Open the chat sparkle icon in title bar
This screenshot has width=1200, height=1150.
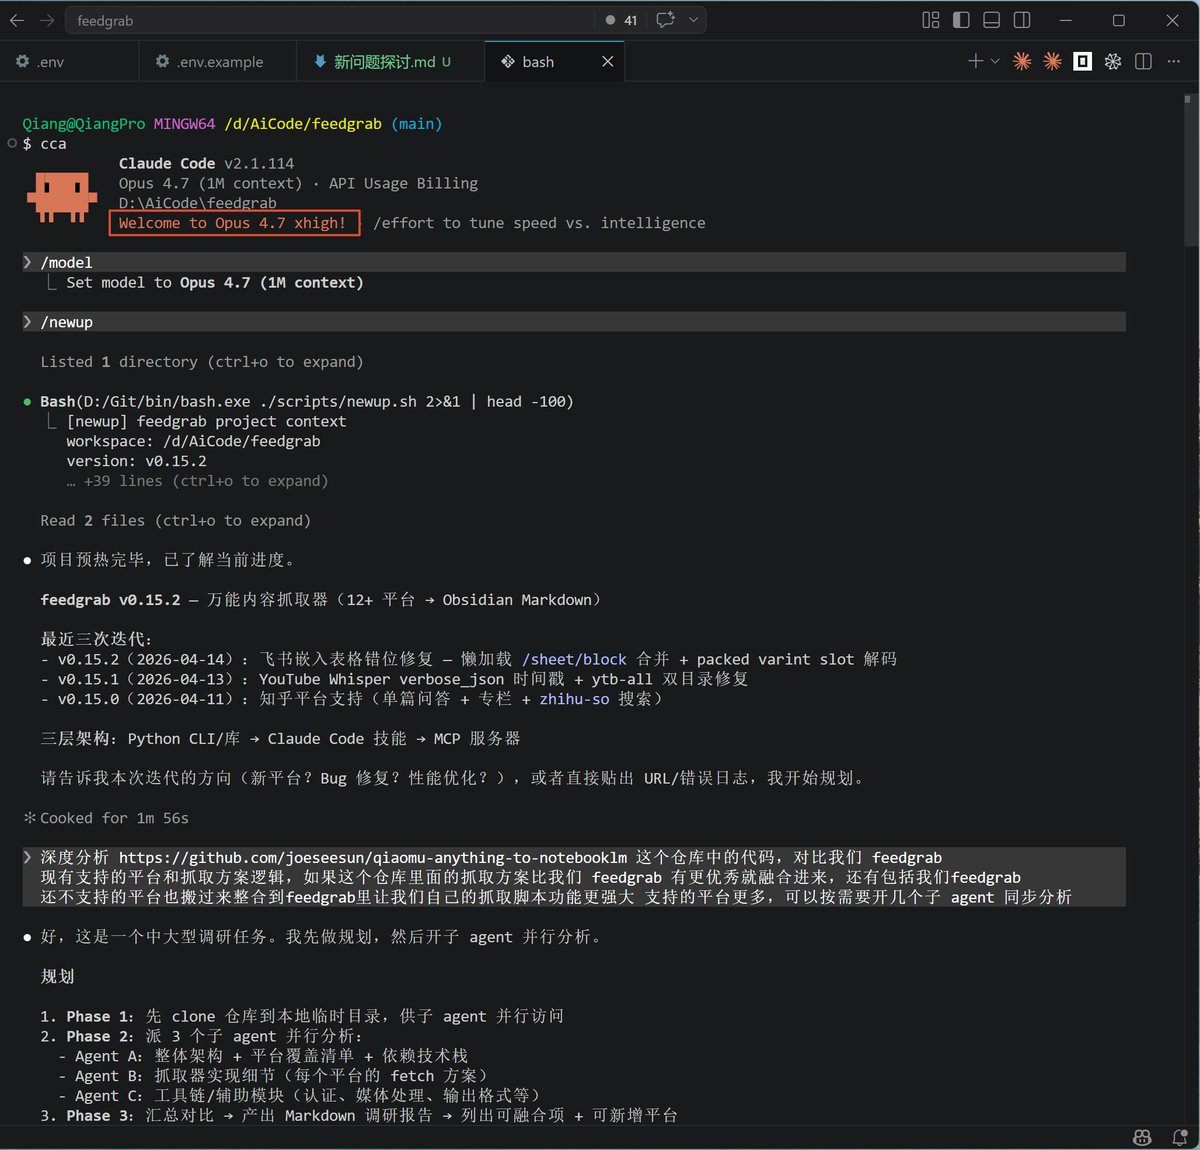tap(665, 20)
